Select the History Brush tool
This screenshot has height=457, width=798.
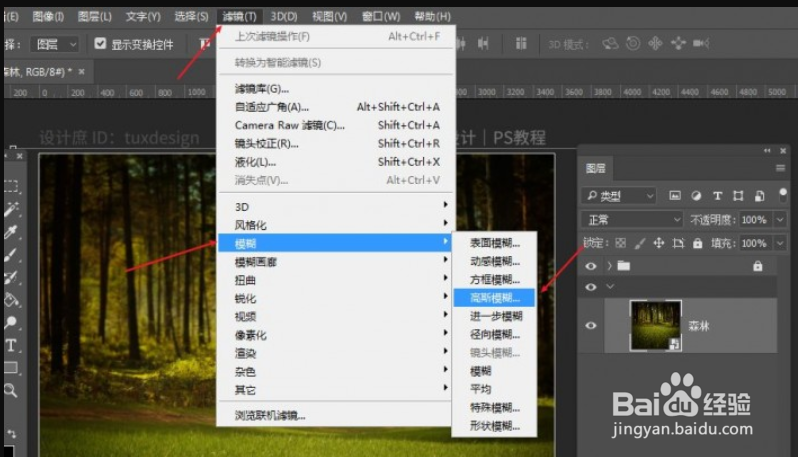pos(11,278)
